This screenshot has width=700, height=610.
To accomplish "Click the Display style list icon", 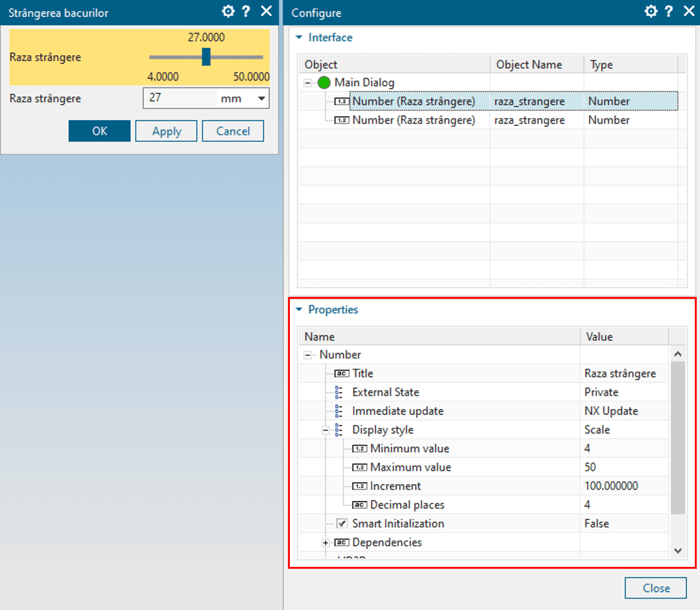I will point(339,430).
